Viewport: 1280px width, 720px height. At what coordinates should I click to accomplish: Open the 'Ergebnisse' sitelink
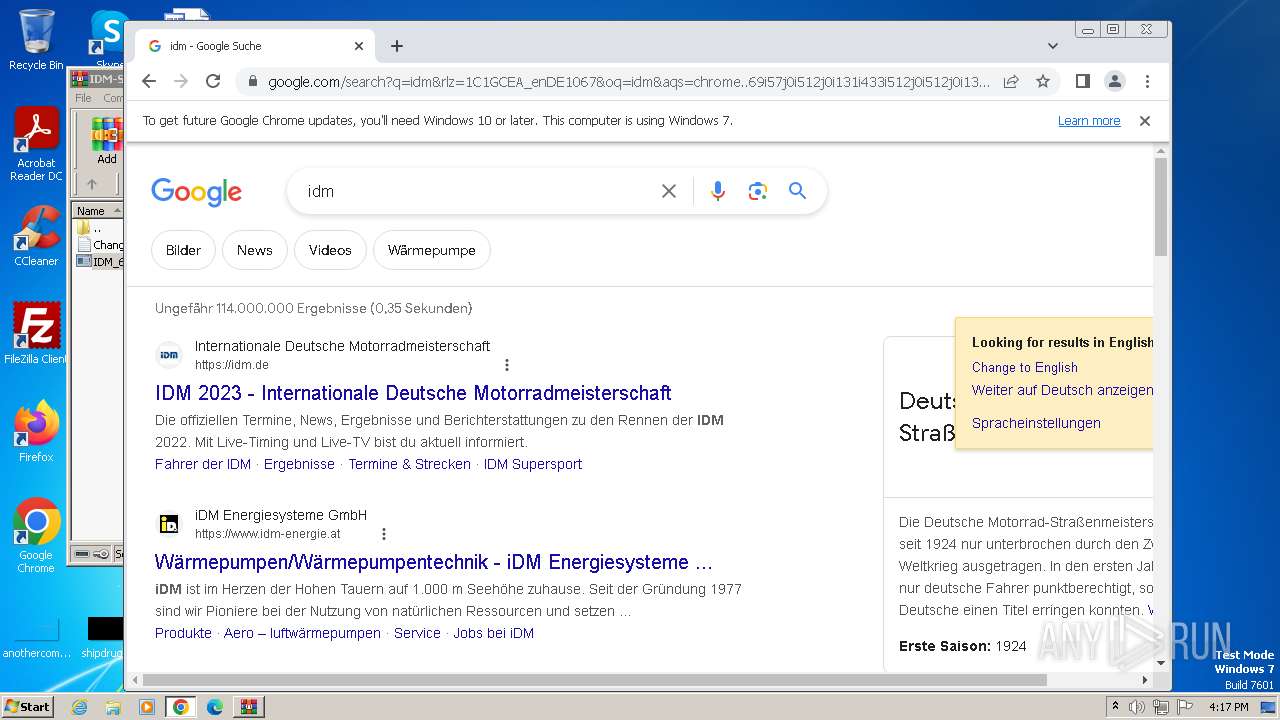[x=299, y=464]
